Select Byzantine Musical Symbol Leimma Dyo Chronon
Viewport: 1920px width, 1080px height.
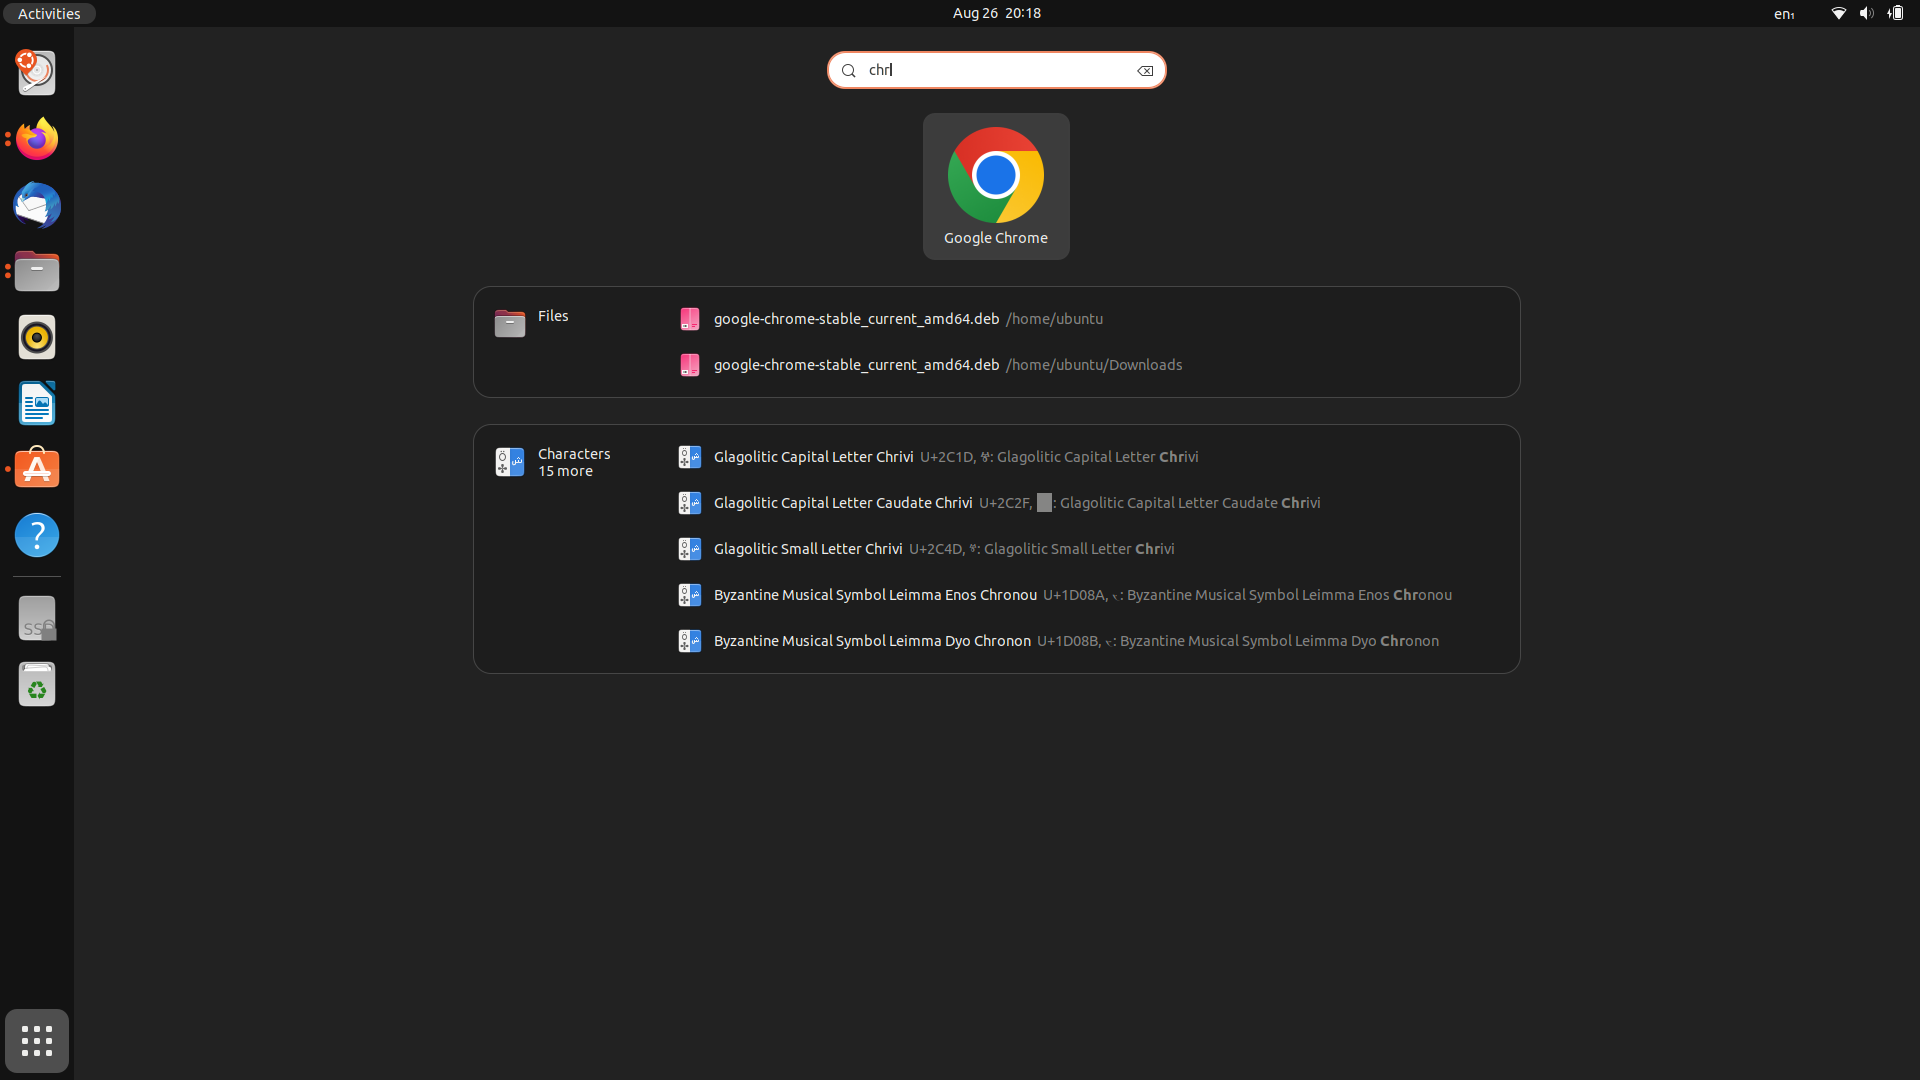1088,641
